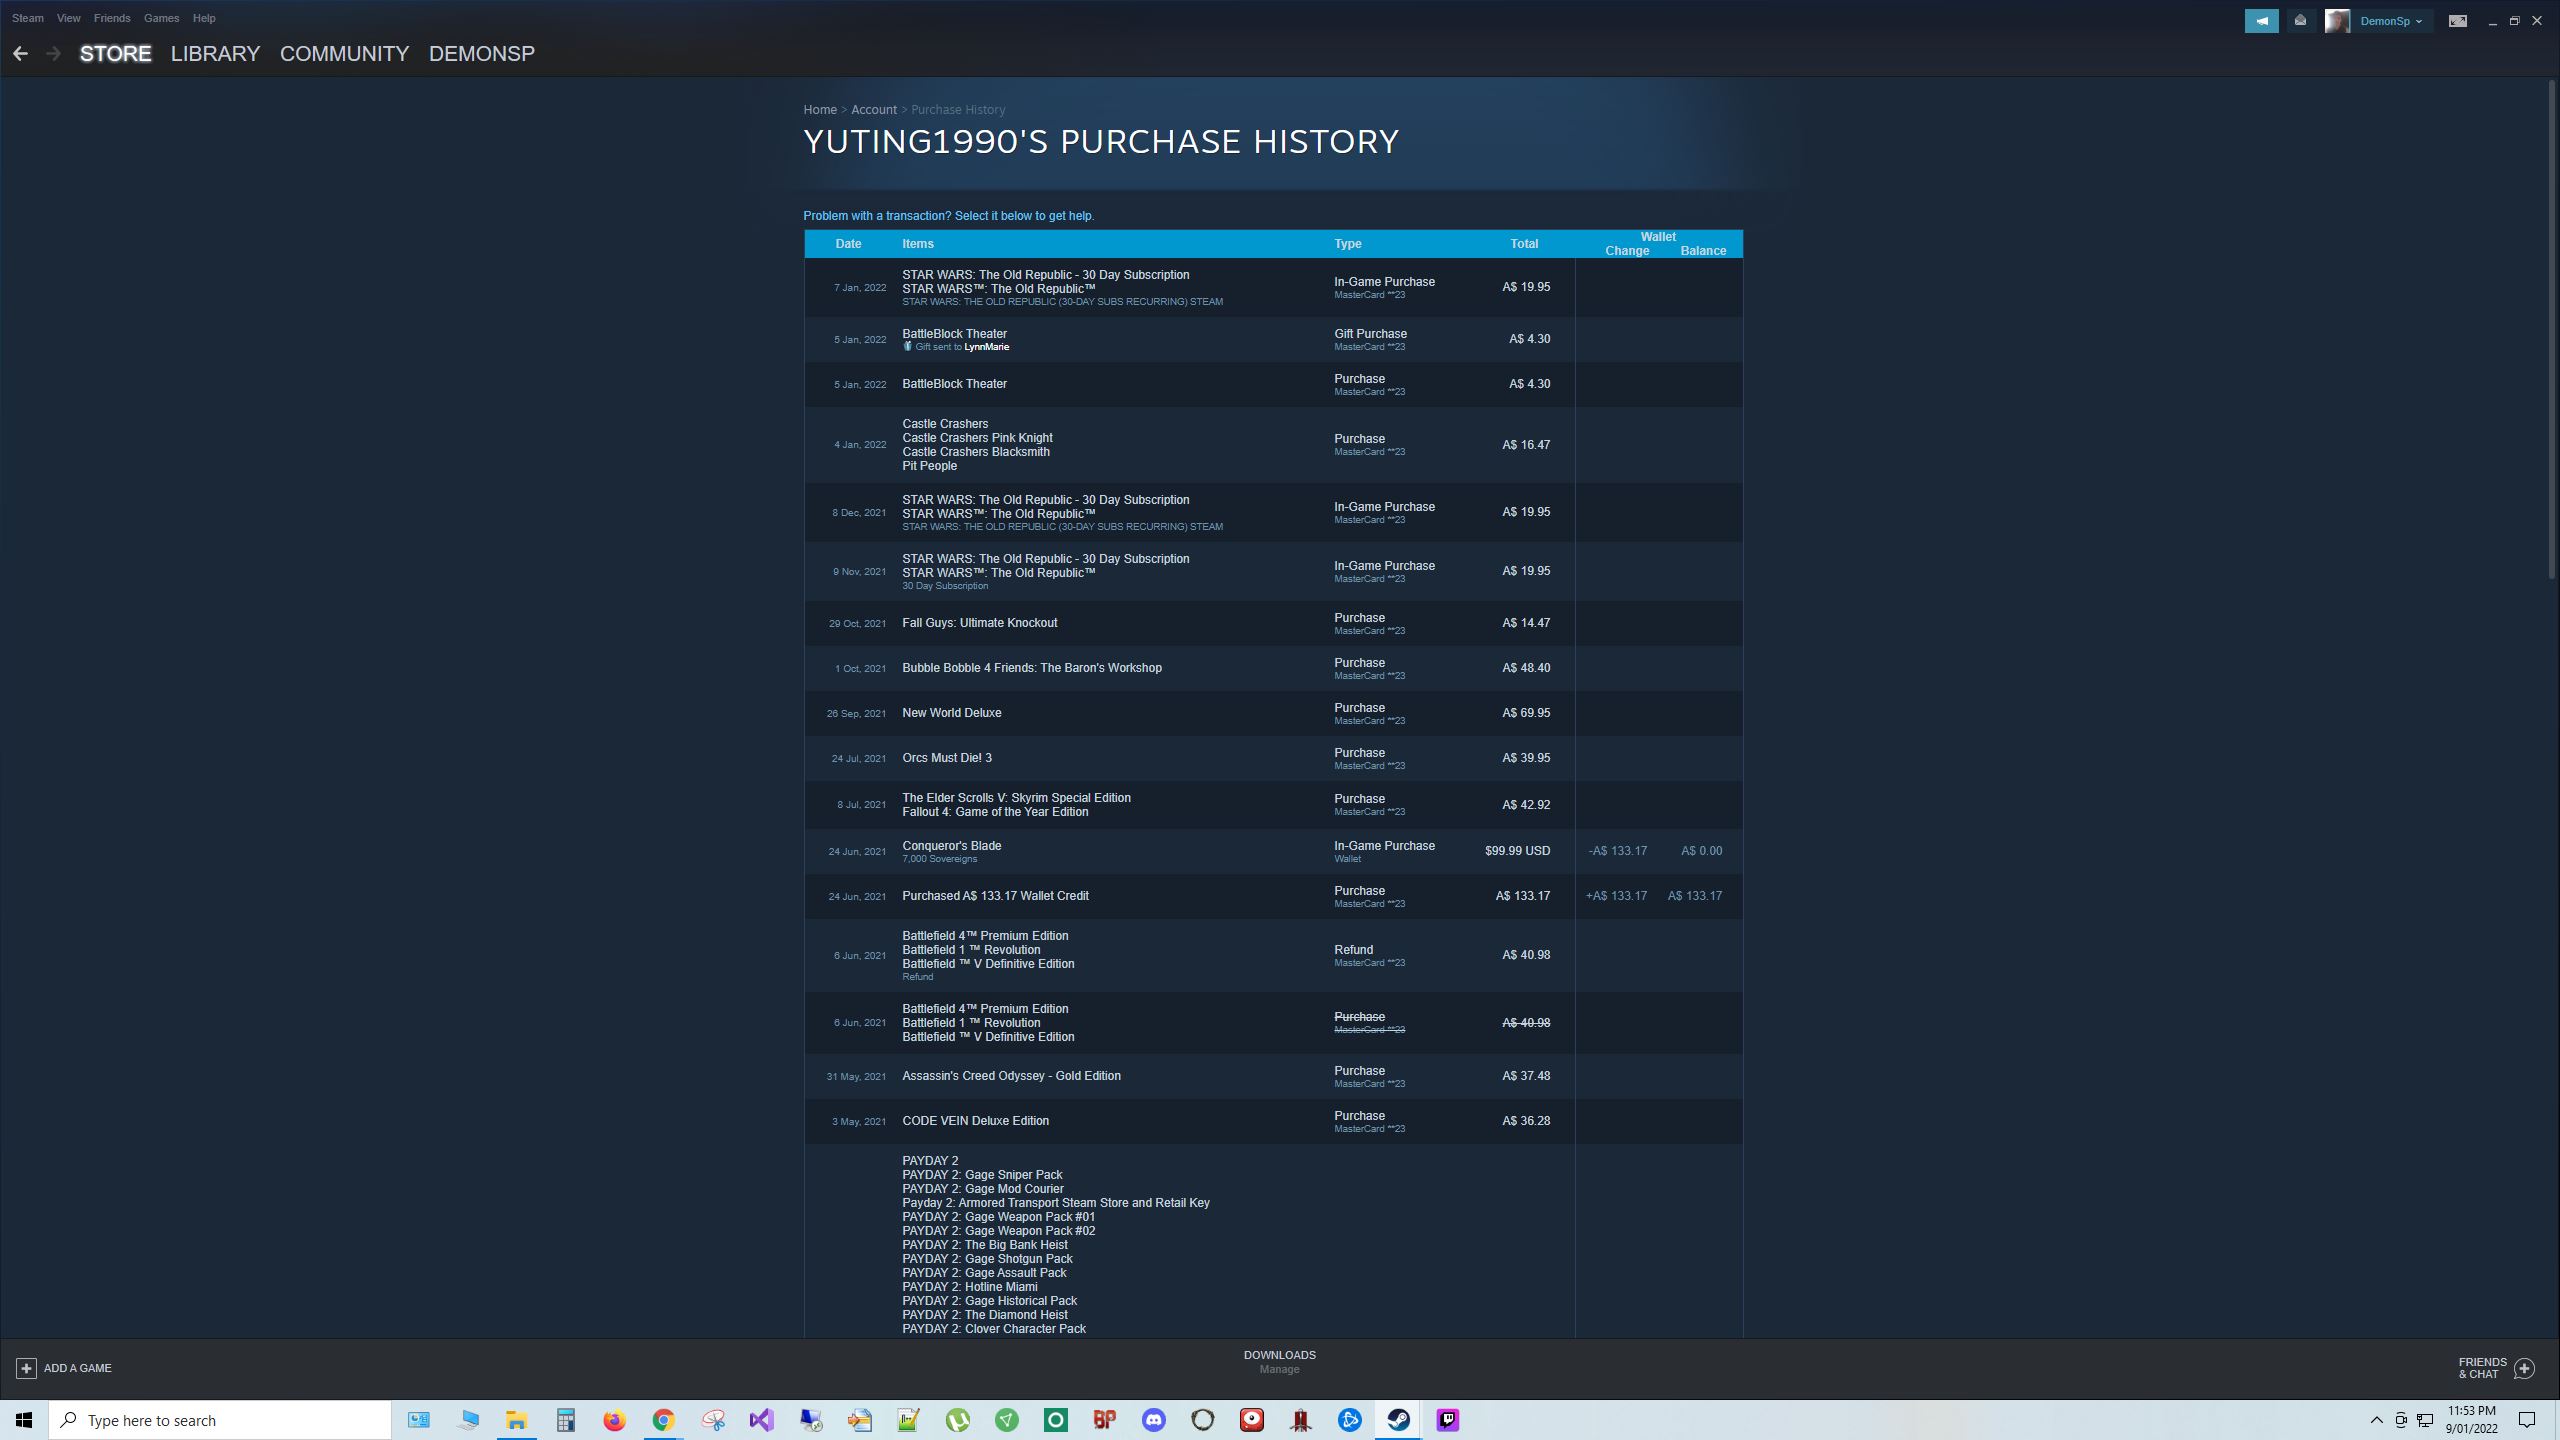Switch to the LIBRARY tab

215,53
